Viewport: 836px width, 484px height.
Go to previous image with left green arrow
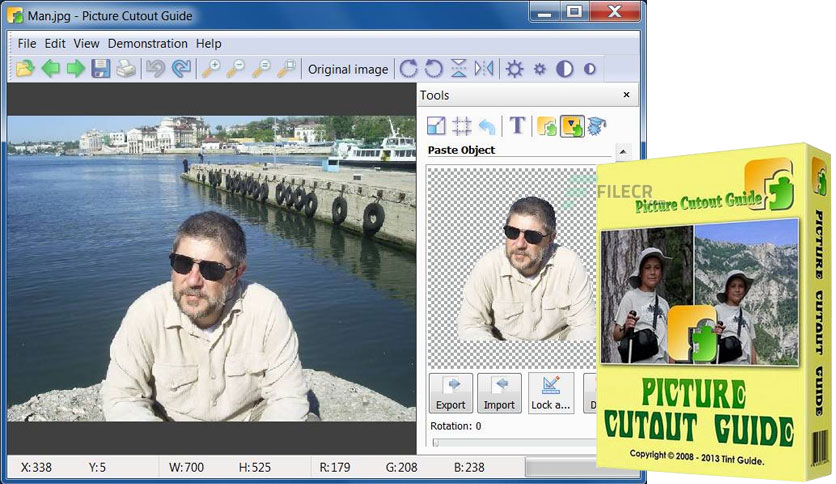tap(51, 69)
